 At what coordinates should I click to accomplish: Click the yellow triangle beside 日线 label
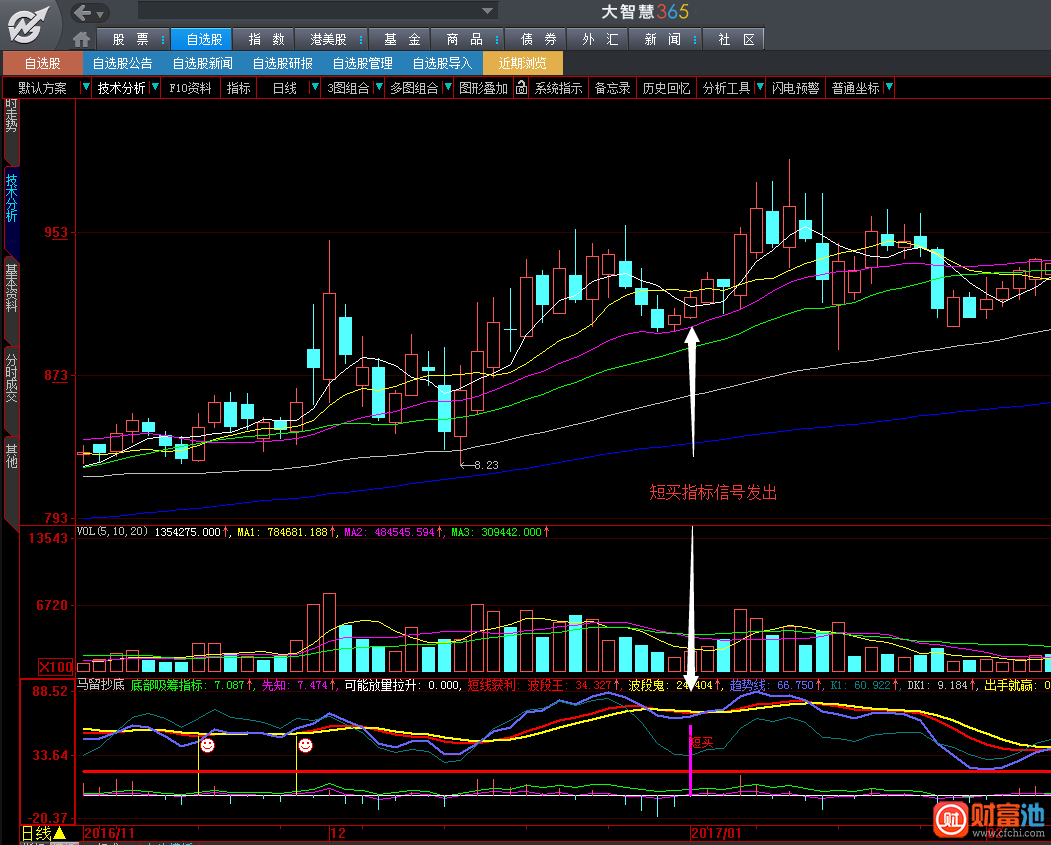[59, 833]
